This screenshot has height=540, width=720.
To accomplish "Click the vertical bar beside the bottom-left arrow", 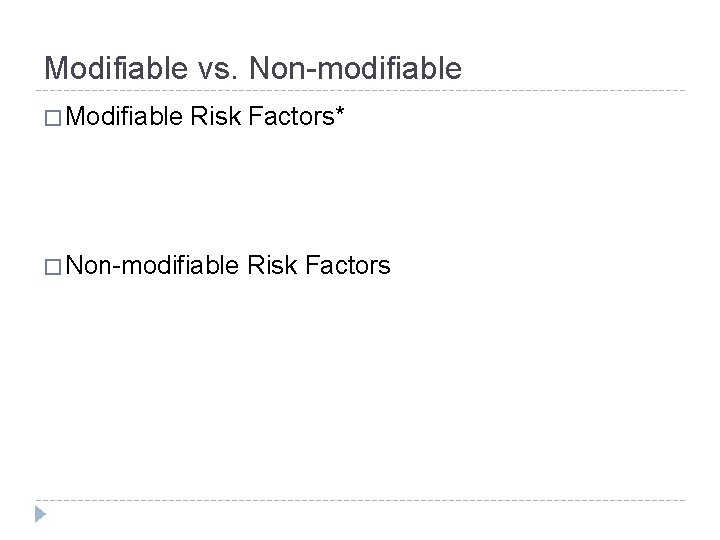I will (33, 516).
